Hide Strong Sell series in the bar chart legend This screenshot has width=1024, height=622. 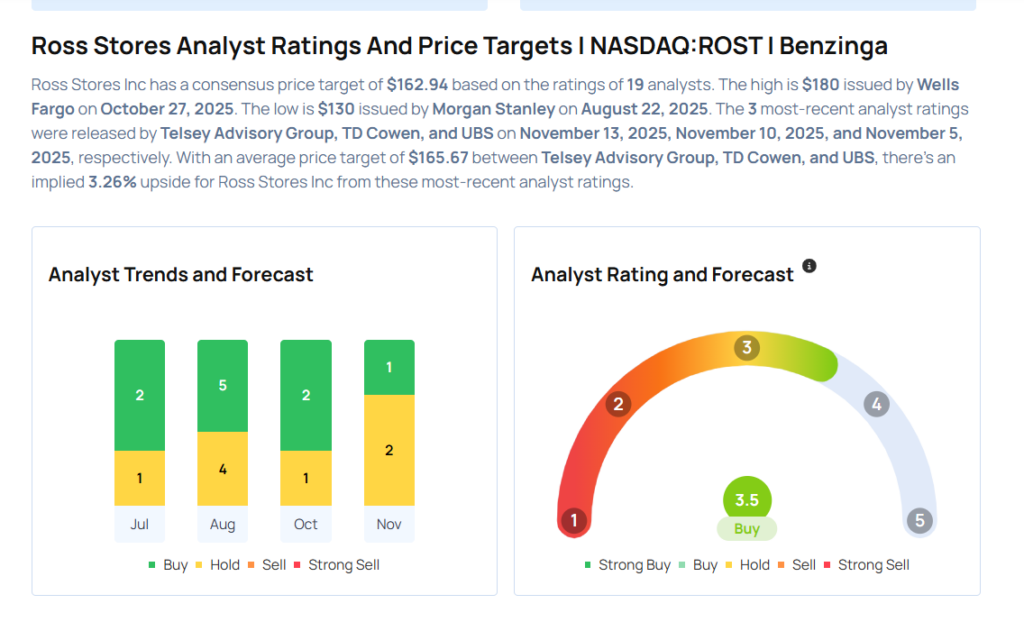(336, 565)
